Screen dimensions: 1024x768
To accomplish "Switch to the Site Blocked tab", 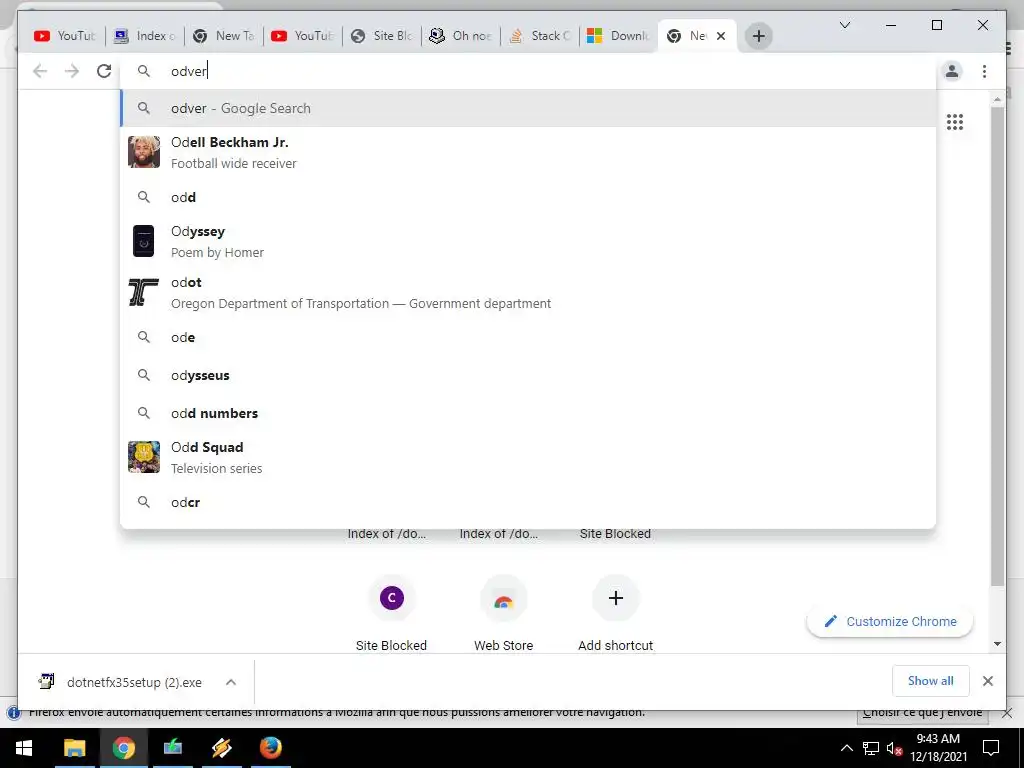I will [382, 36].
